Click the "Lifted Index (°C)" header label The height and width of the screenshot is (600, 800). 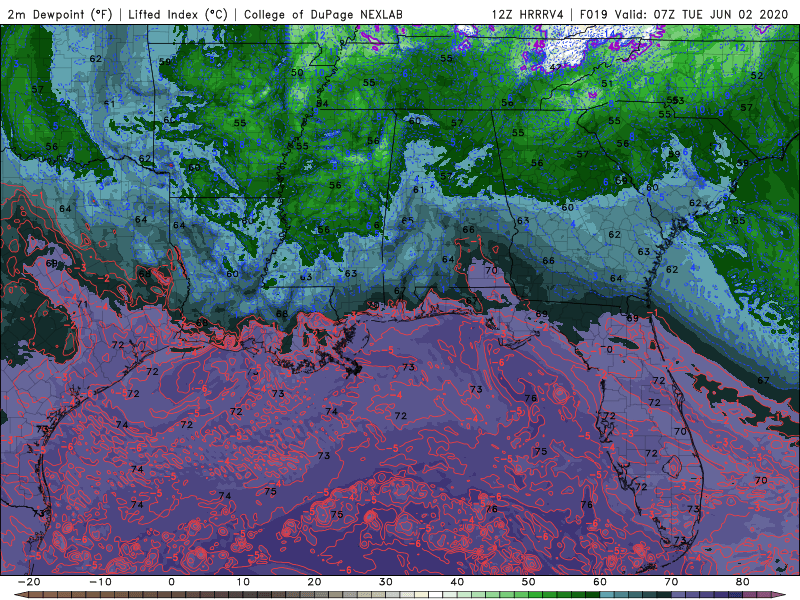click(178, 14)
